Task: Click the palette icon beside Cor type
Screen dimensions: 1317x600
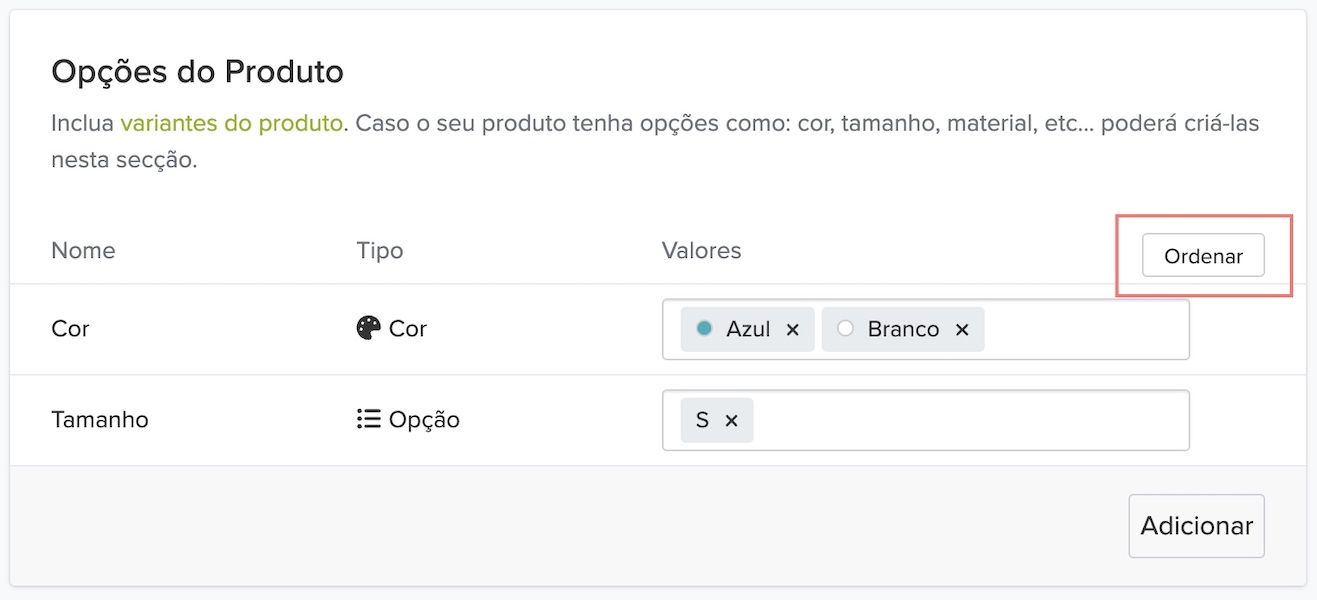Action: (x=369, y=328)
